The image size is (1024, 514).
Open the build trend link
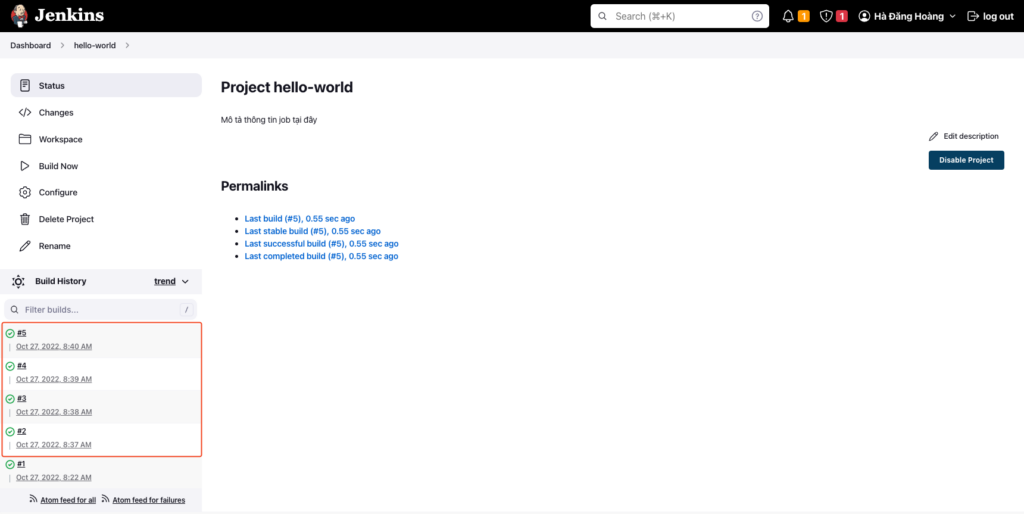tap(165, 281)
